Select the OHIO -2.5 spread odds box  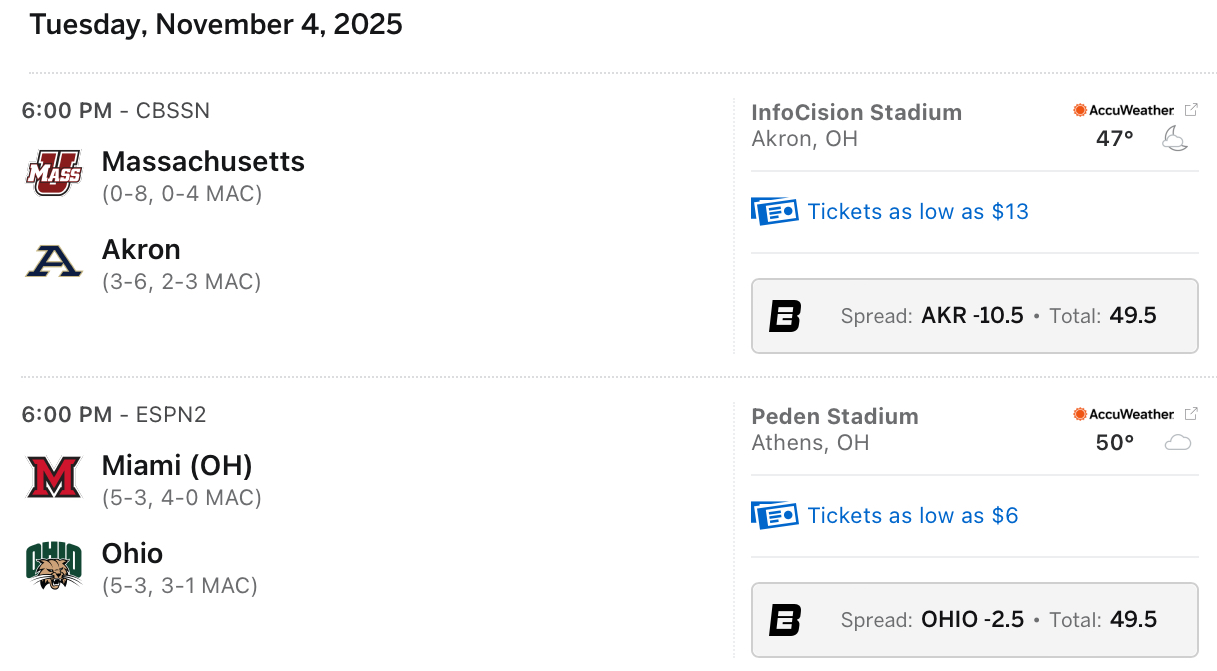(x=973, y=620)
